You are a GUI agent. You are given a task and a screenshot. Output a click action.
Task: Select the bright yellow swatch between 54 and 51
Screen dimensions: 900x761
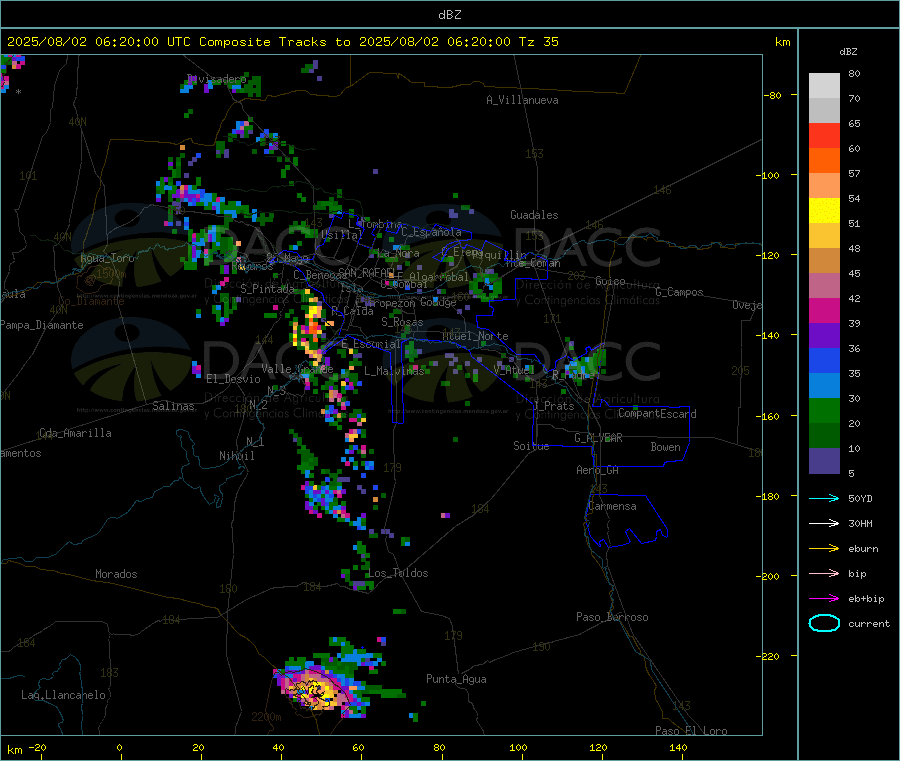pos(824,211)
